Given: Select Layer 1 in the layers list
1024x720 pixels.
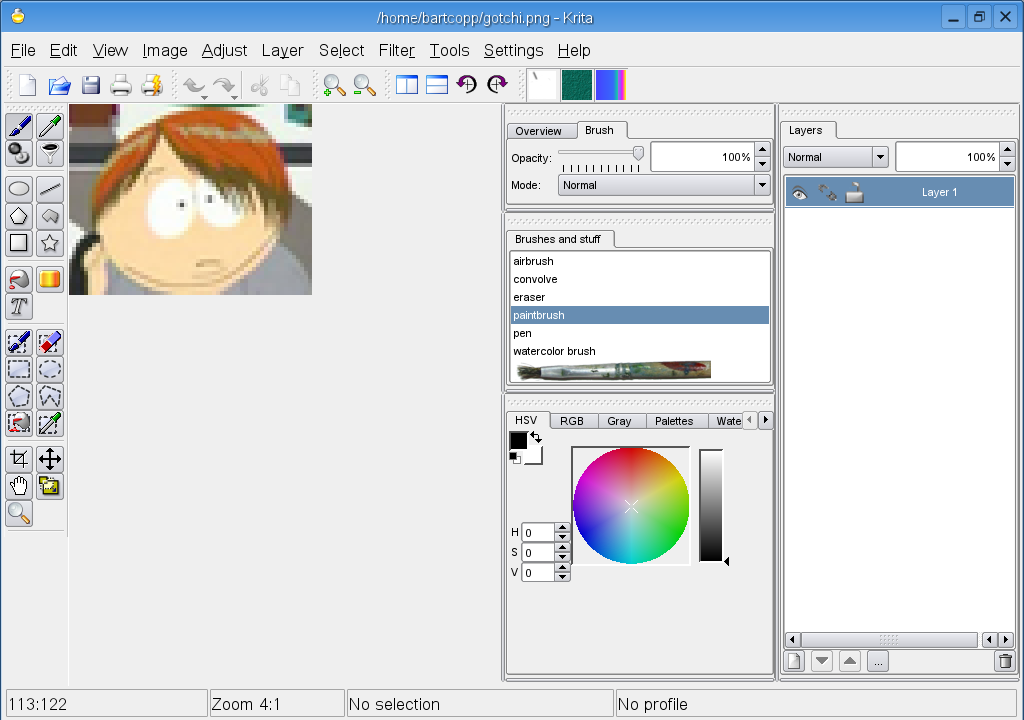Looking at the screenshot, I should pos(899,193).
